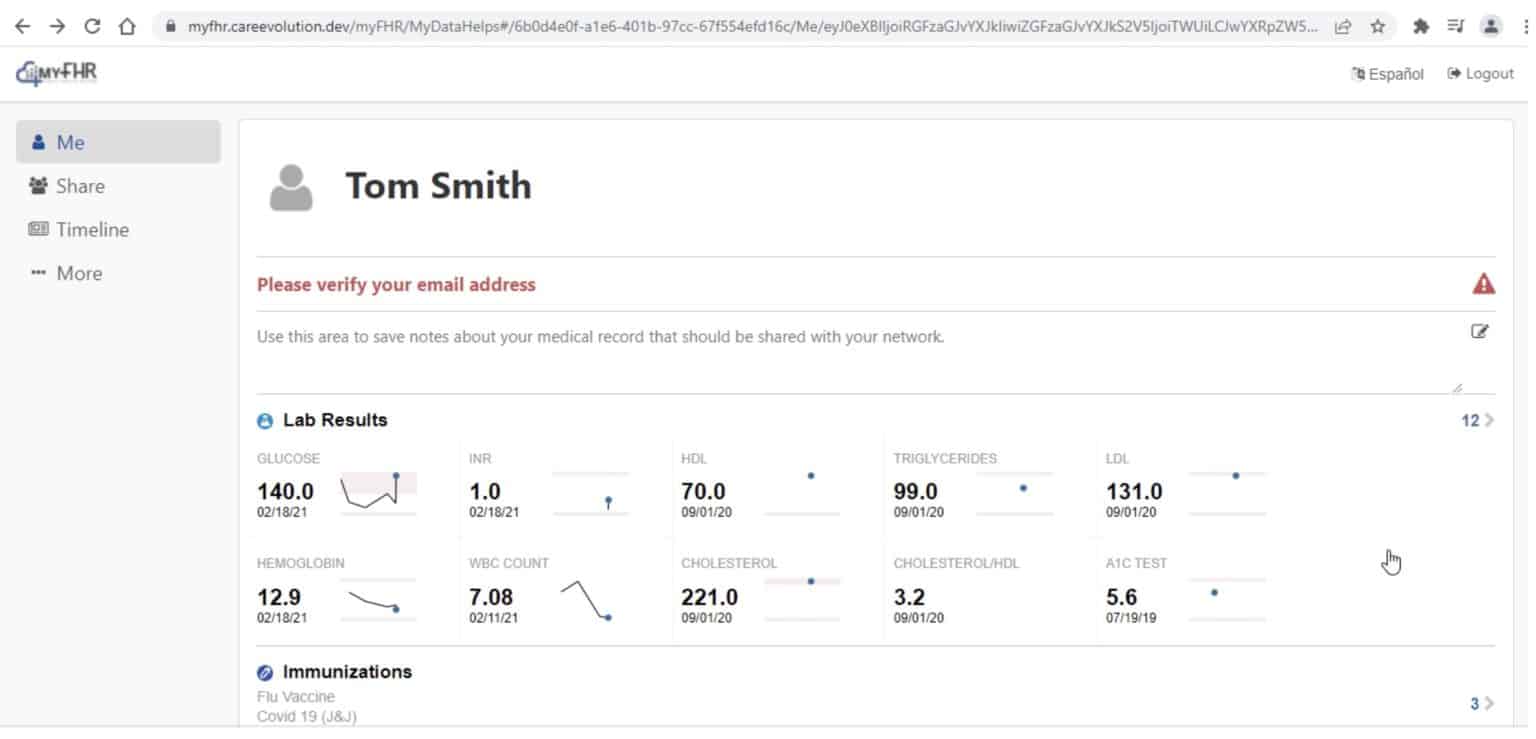Click the Timeline newspaper icon
Screen dimensions: 1536x739
(x=41, y=229)
